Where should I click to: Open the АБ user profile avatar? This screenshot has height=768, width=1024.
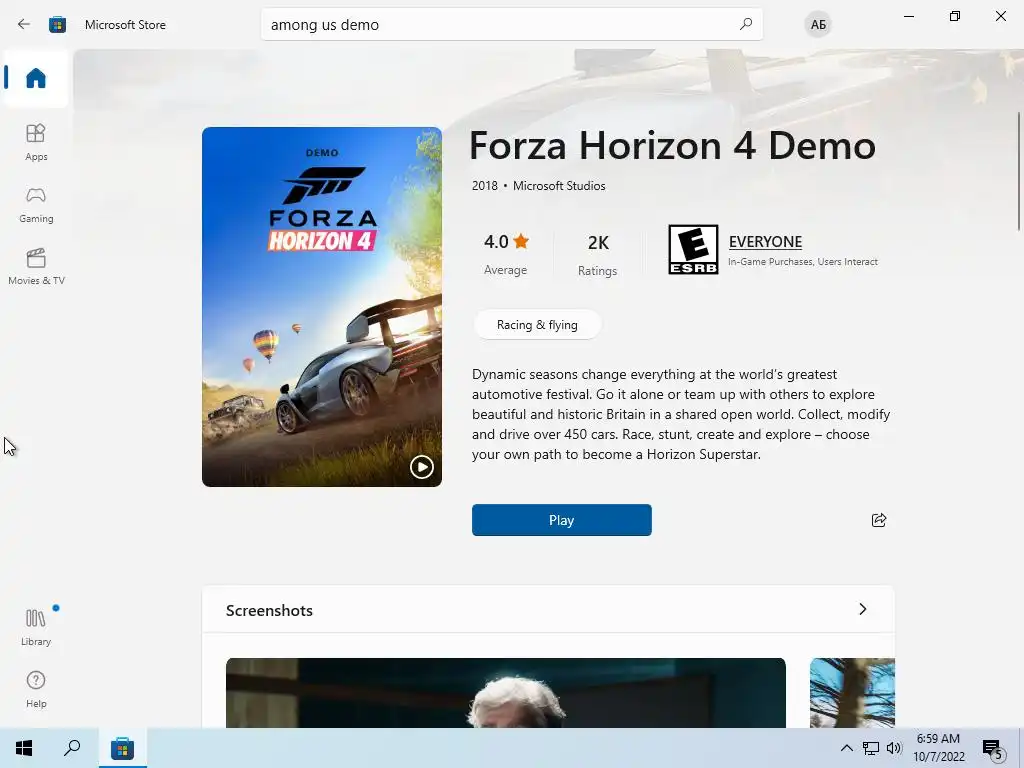[x=818, y=25]
